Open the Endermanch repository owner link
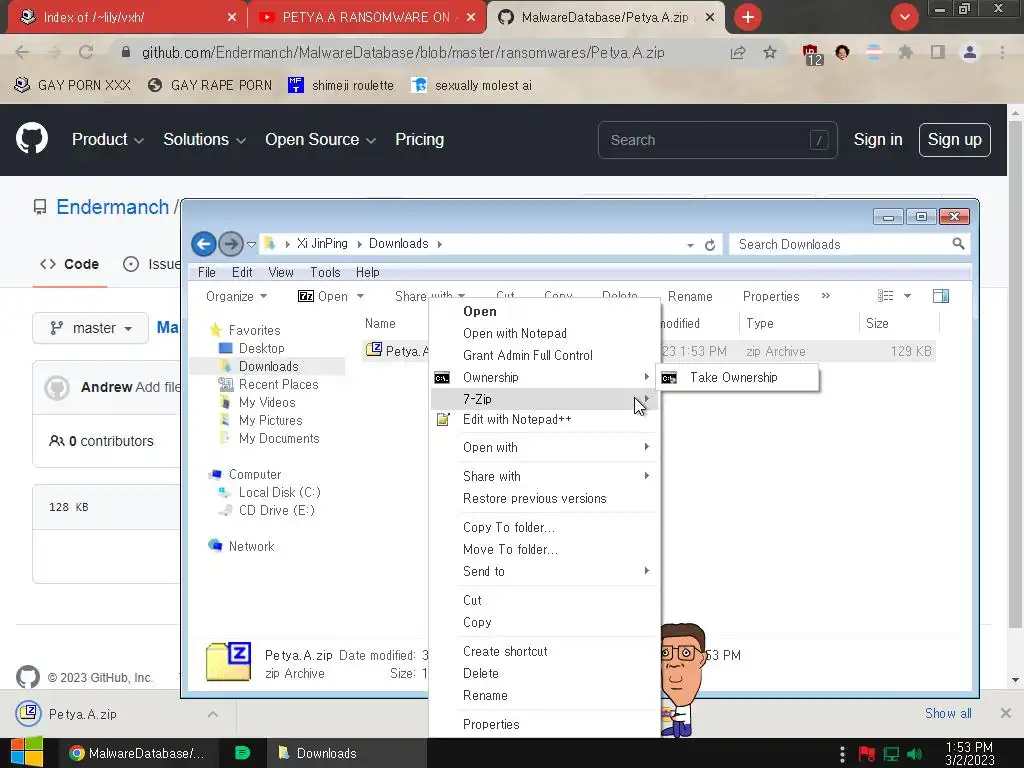Screen dimensions: 1024x768 click(112, 207)
